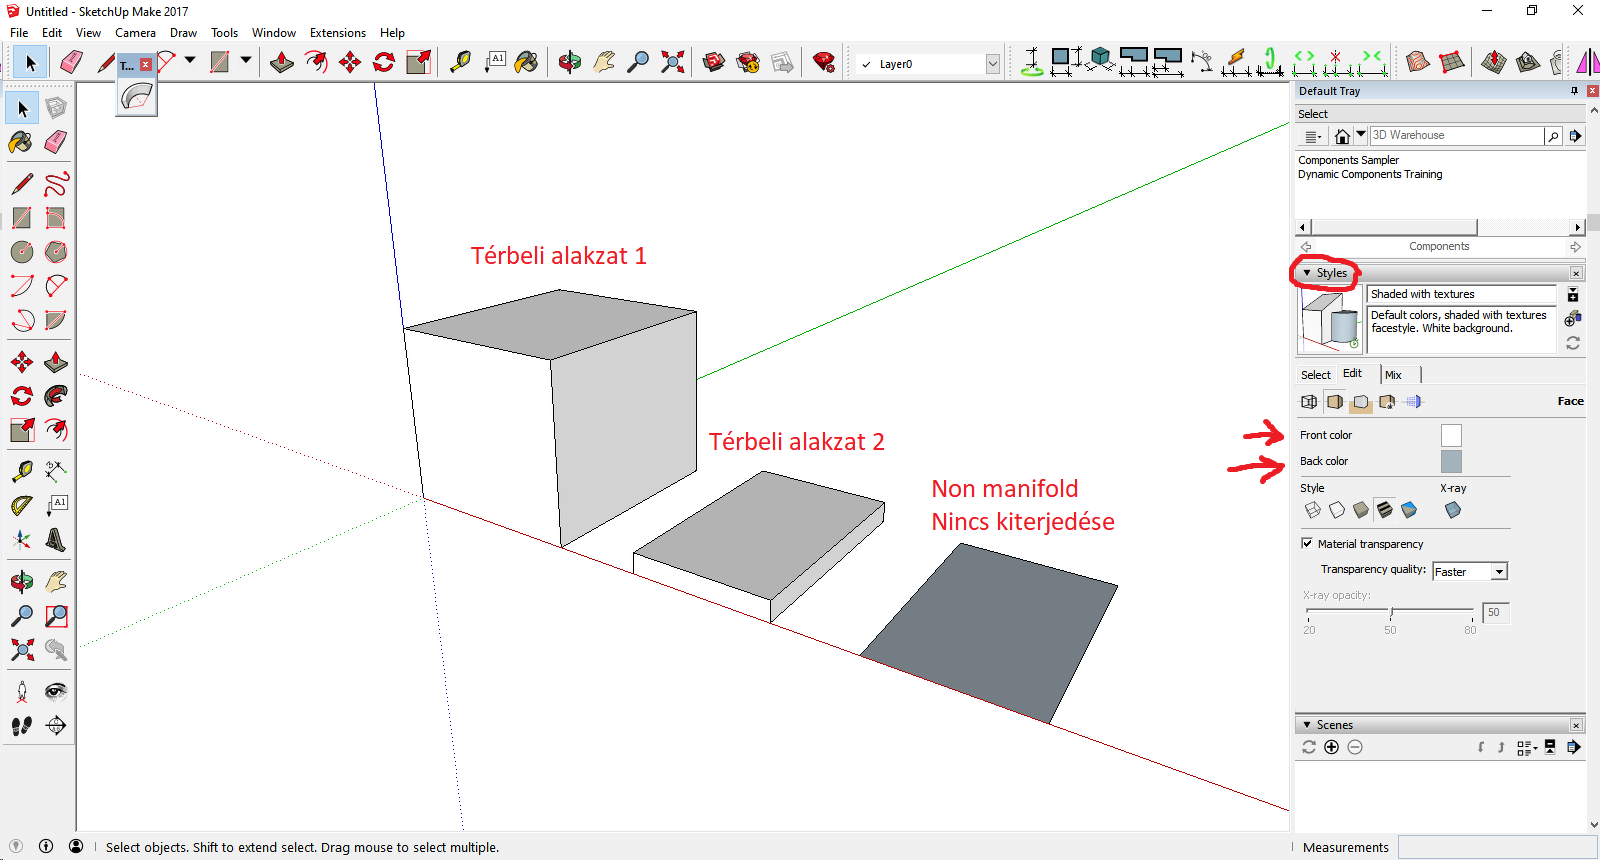The height and width of the screenshot is (860, 1600).
Task: Click the X-ray opacity slider
Action: pos(1390,612)
